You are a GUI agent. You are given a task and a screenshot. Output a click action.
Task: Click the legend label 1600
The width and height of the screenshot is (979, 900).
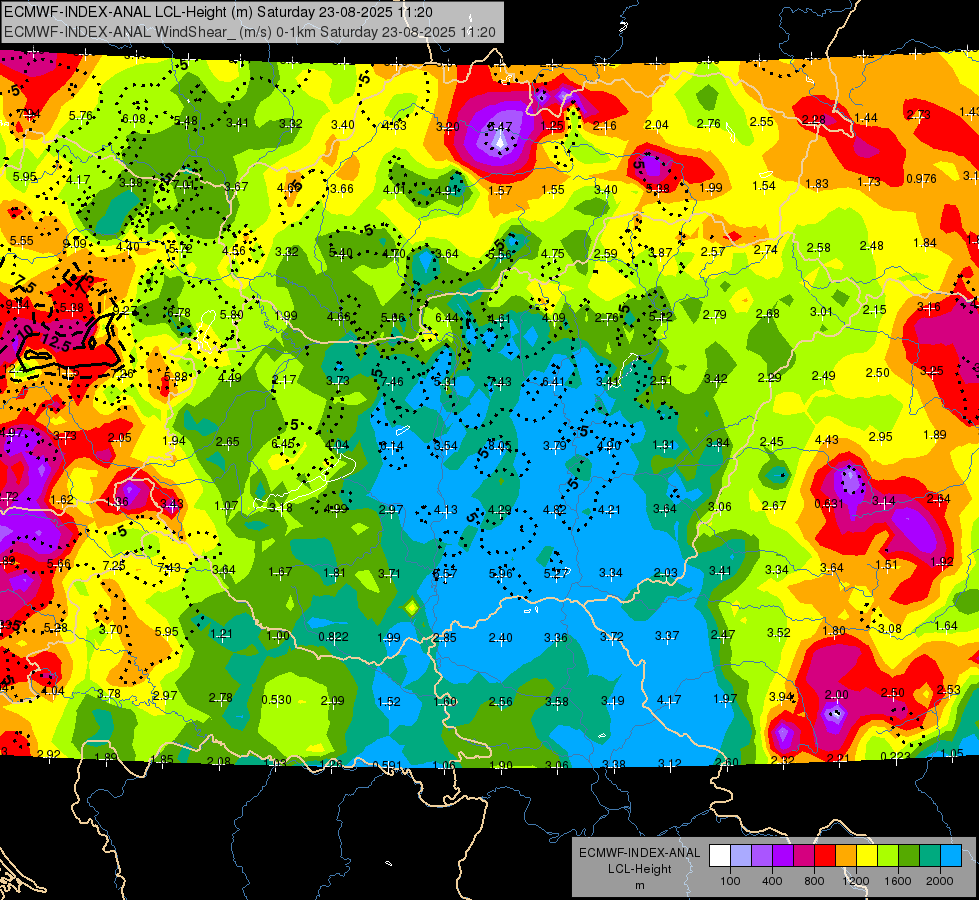click(x=898, y=881)
